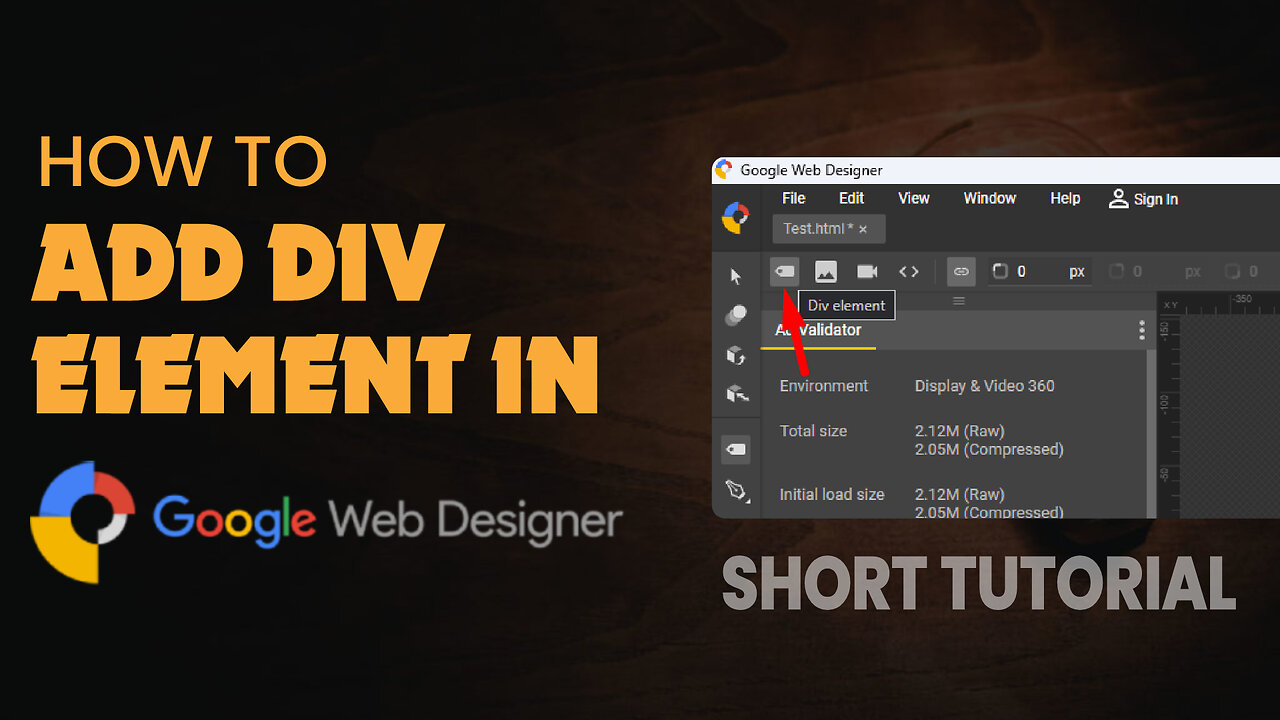Screen dimensions: 1280x720
Task: Select the Tag tool in left toolbar
Action: pyautogui.click(x=736, y=449)
